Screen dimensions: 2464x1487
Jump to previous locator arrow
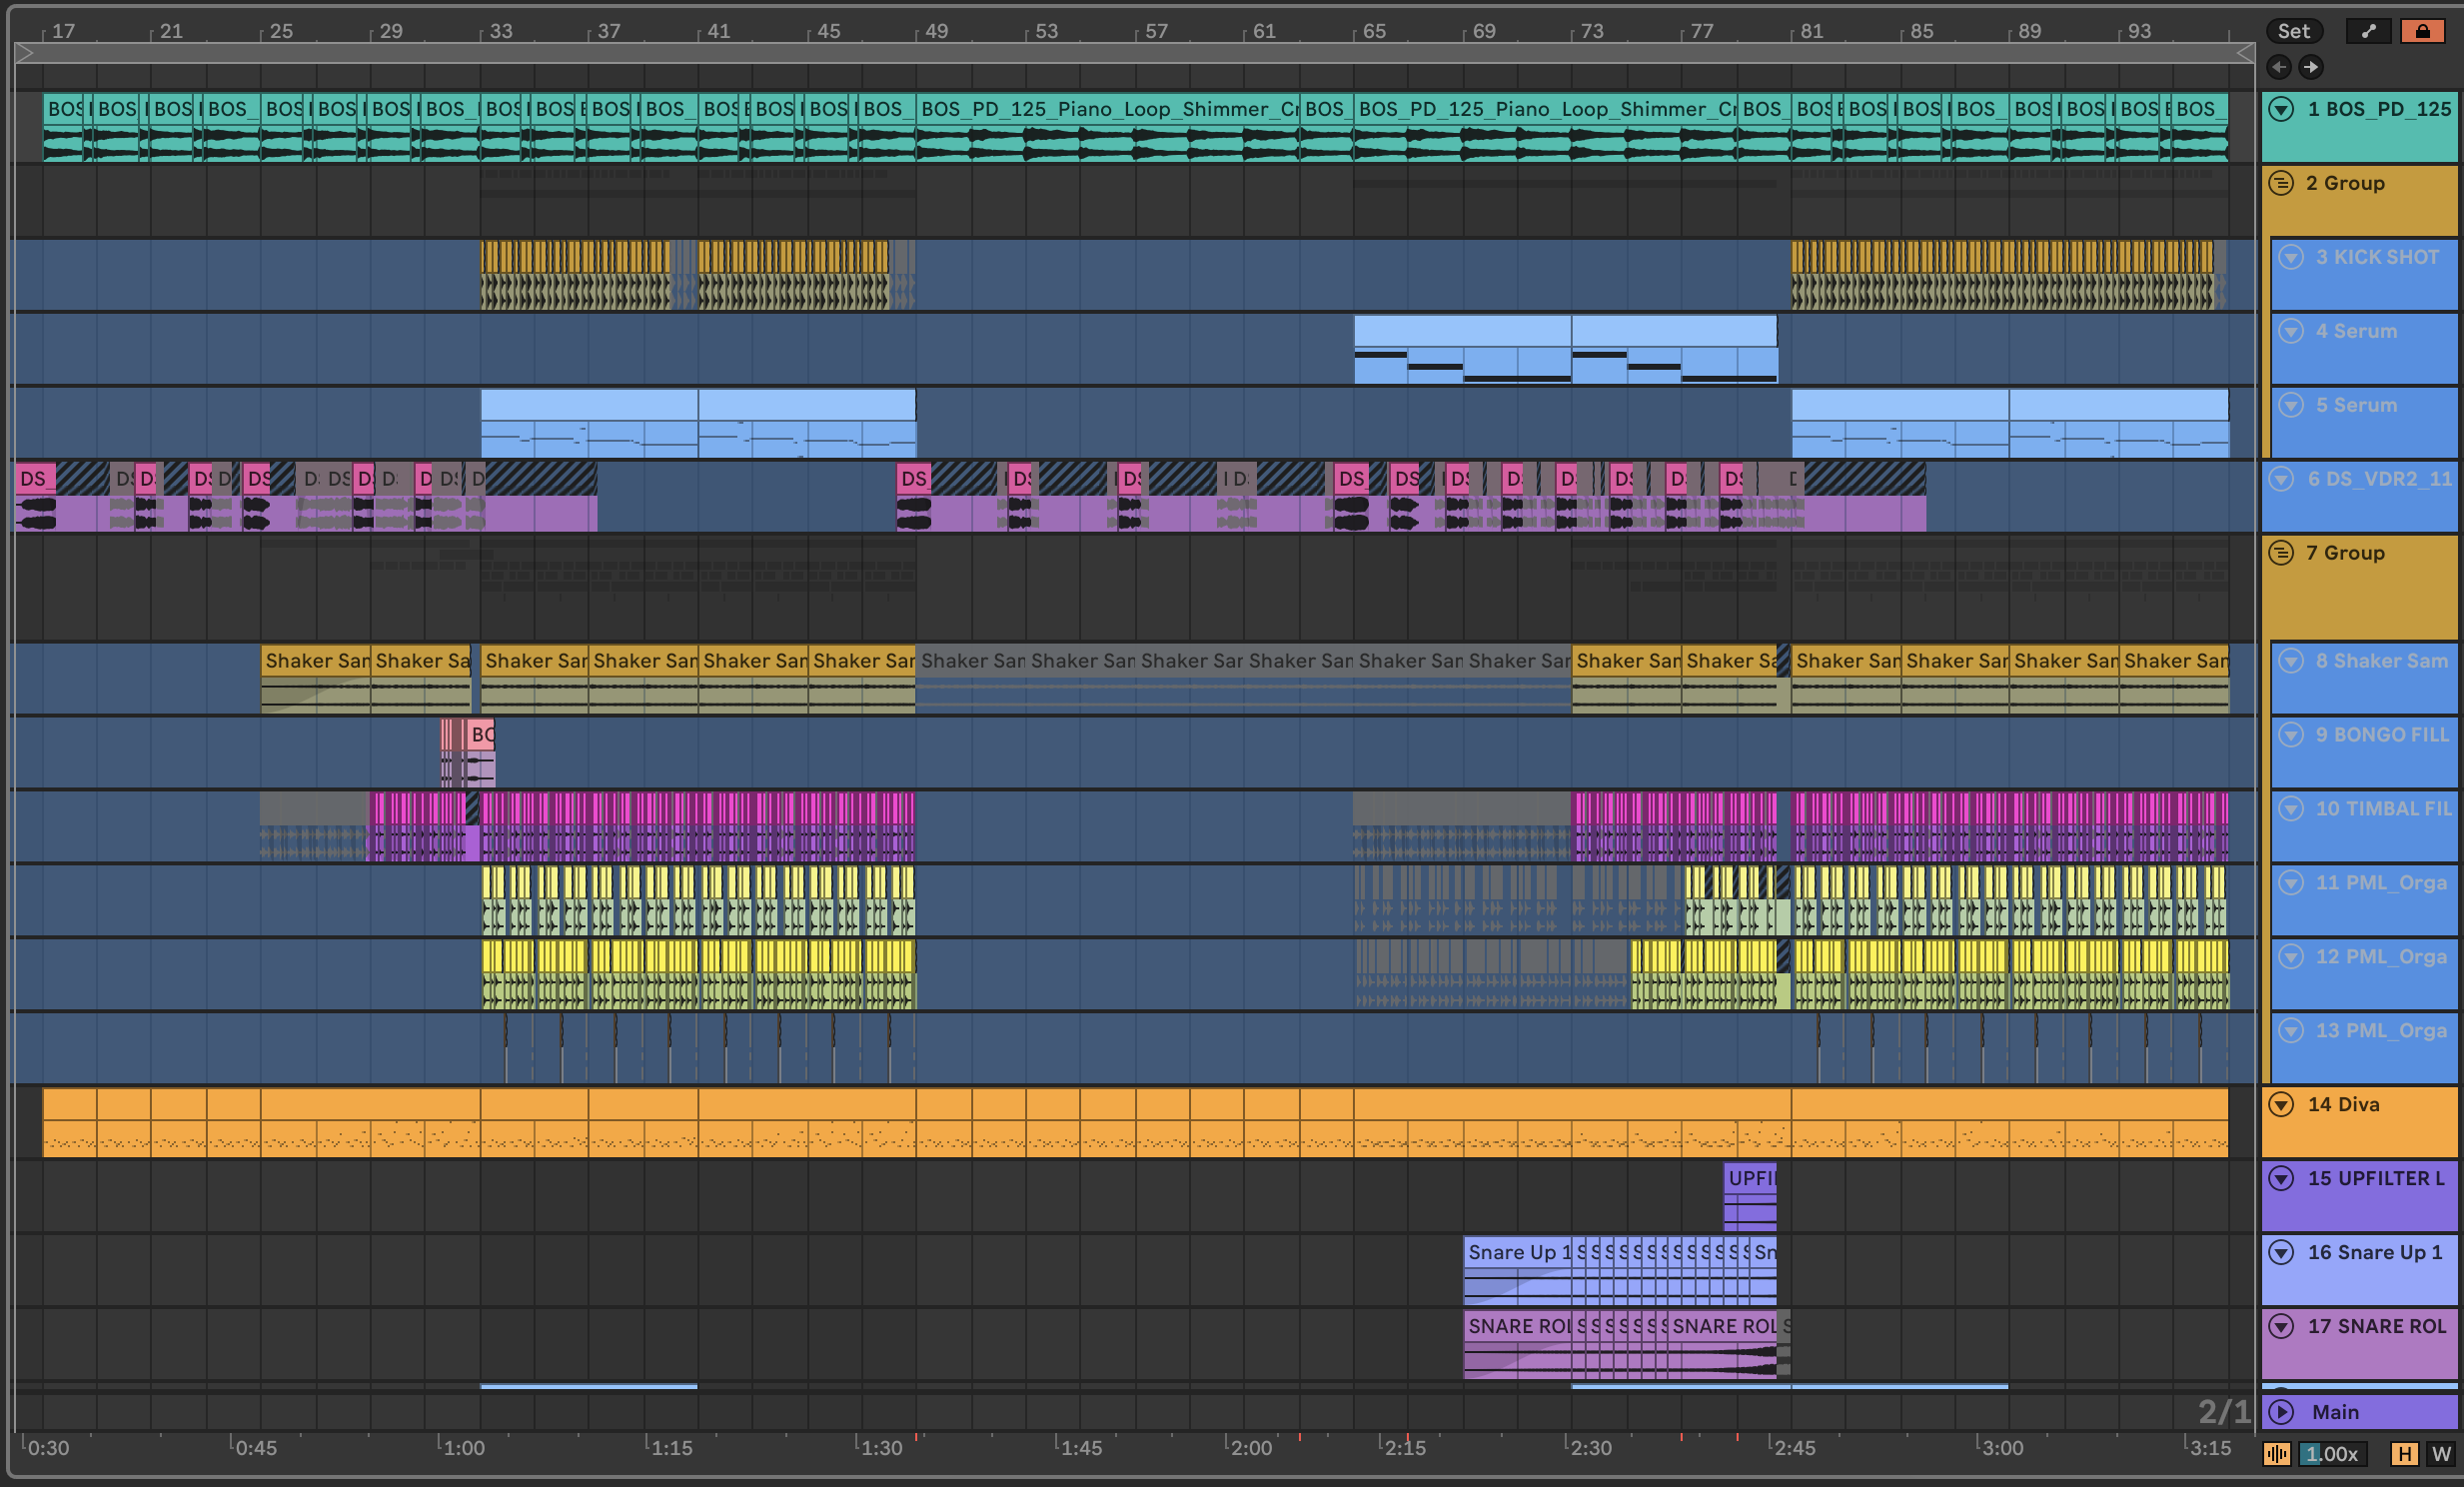[2279, 67]
